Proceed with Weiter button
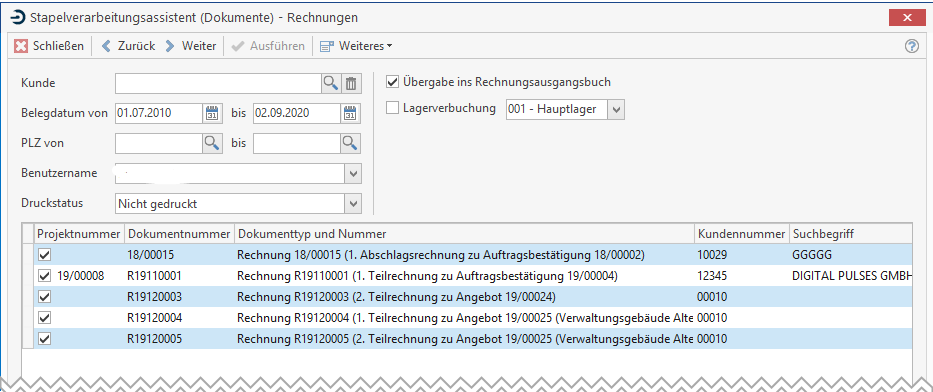The image size is (933, 392). coord(191,46)
